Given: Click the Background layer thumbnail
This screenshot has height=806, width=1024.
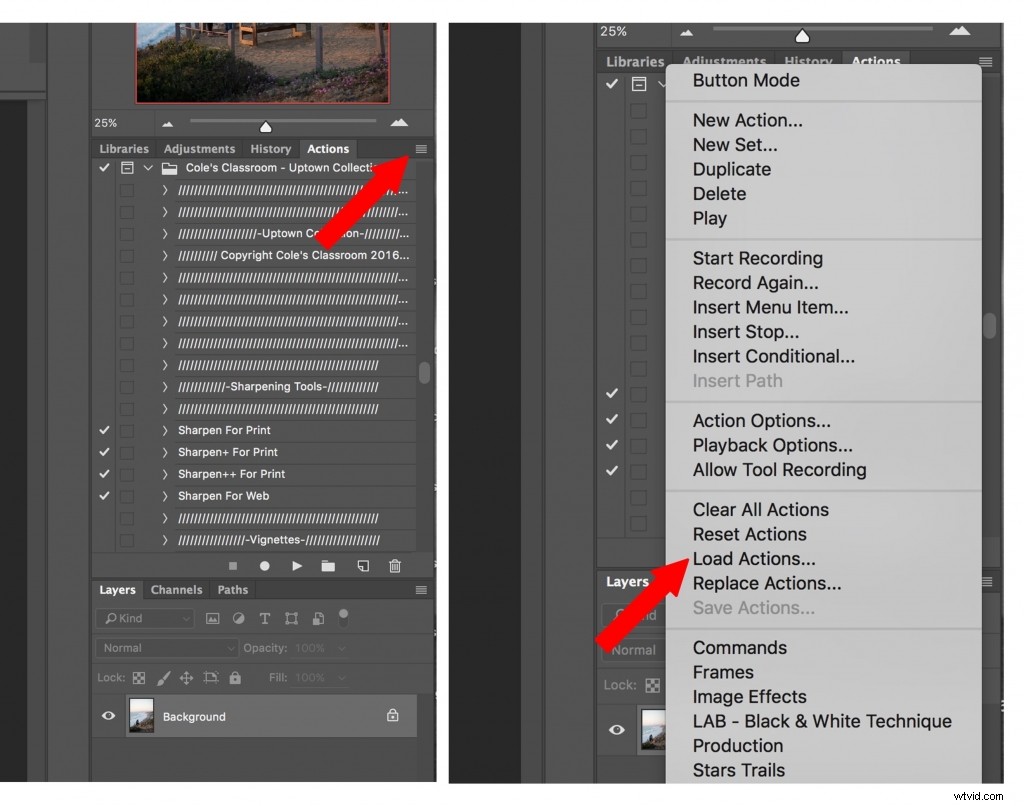Looking at the screenshot, I should [x=140, y=715].
